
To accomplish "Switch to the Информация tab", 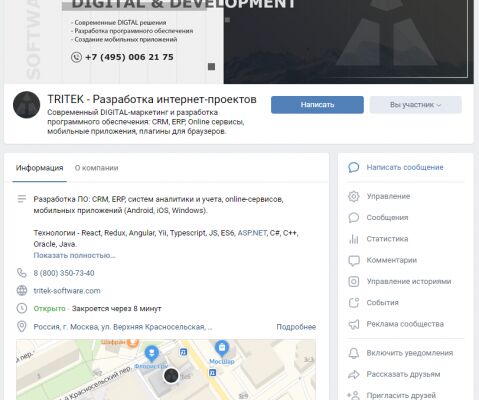I will click(x=39, y=168).
